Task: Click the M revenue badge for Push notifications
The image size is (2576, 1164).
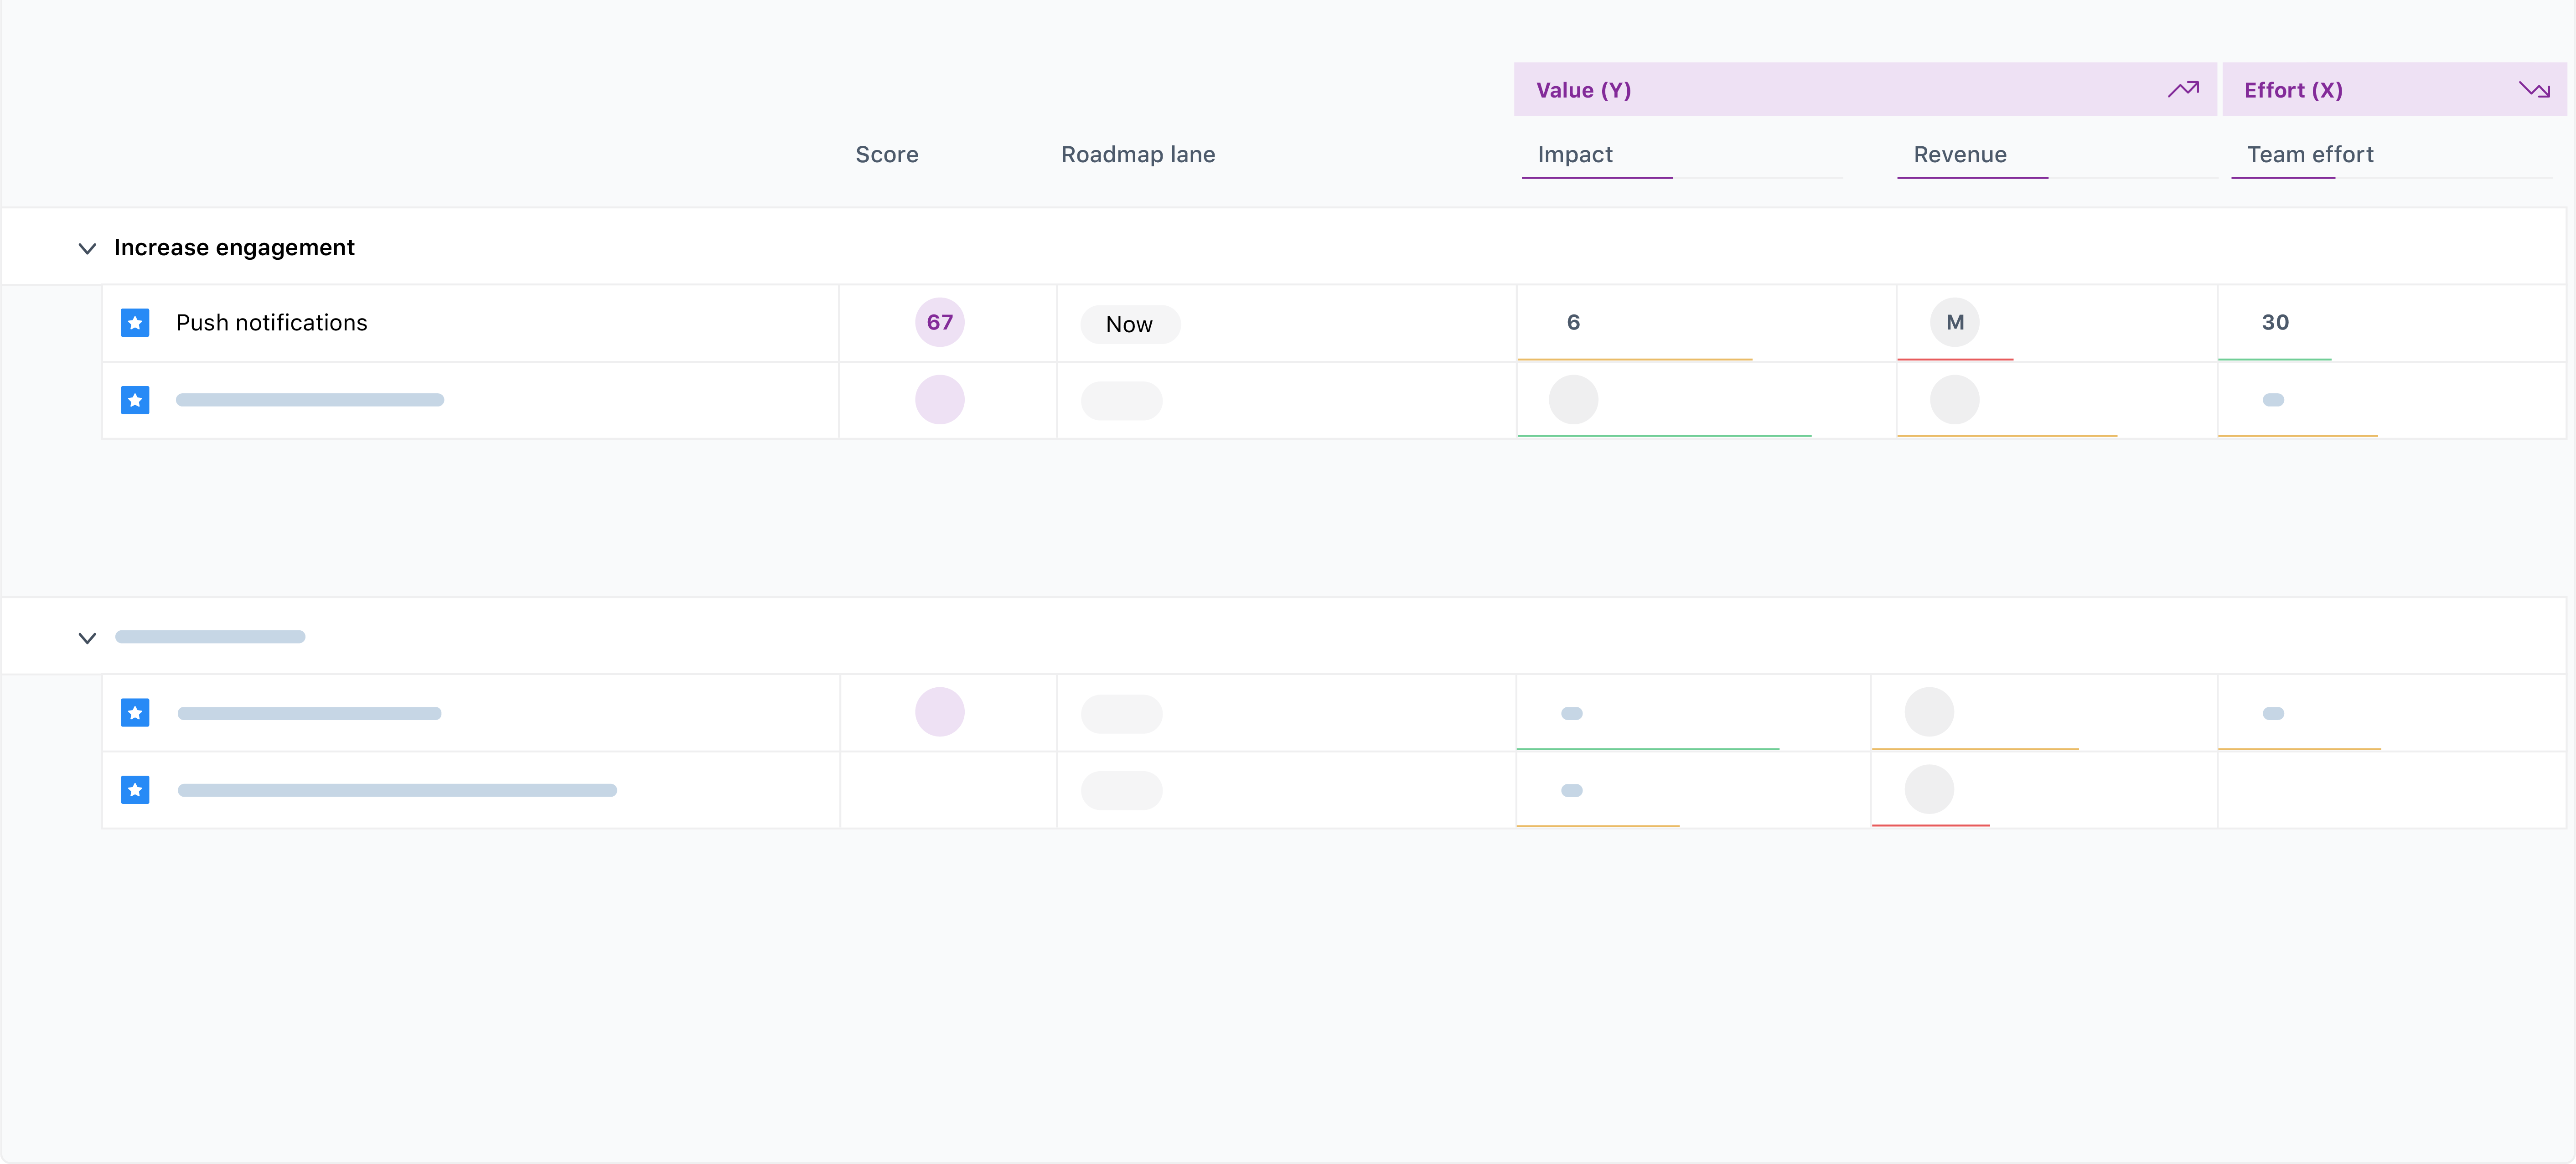Action: 1954,323
